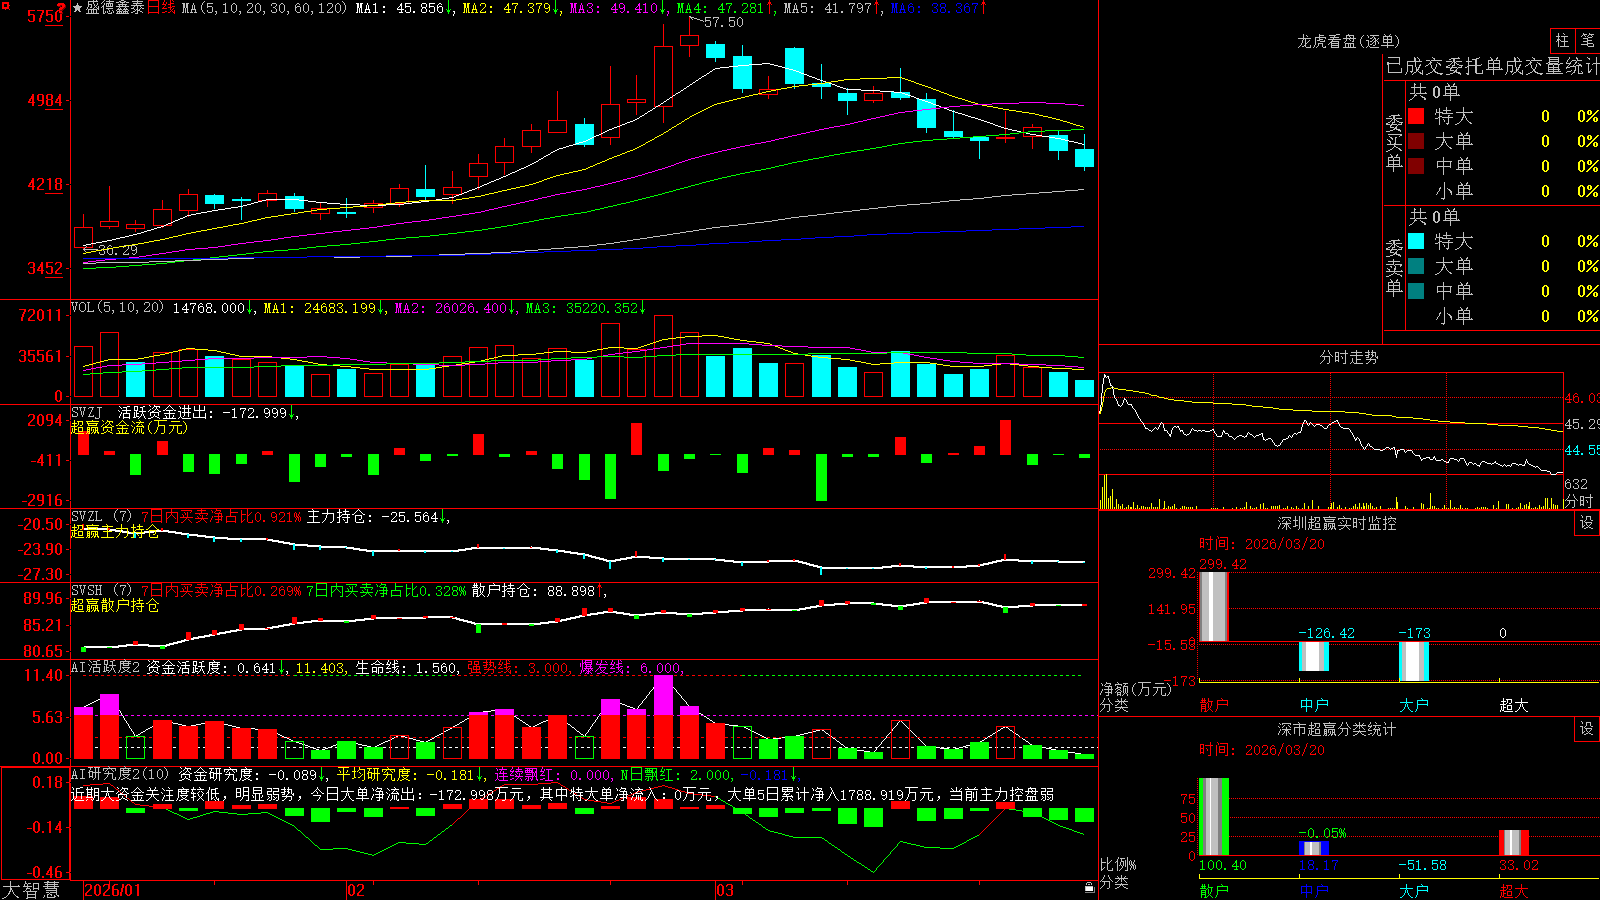Jump to the 03 month marker
This screenshot has height=900, width=1600.
(x=726, y=890)
